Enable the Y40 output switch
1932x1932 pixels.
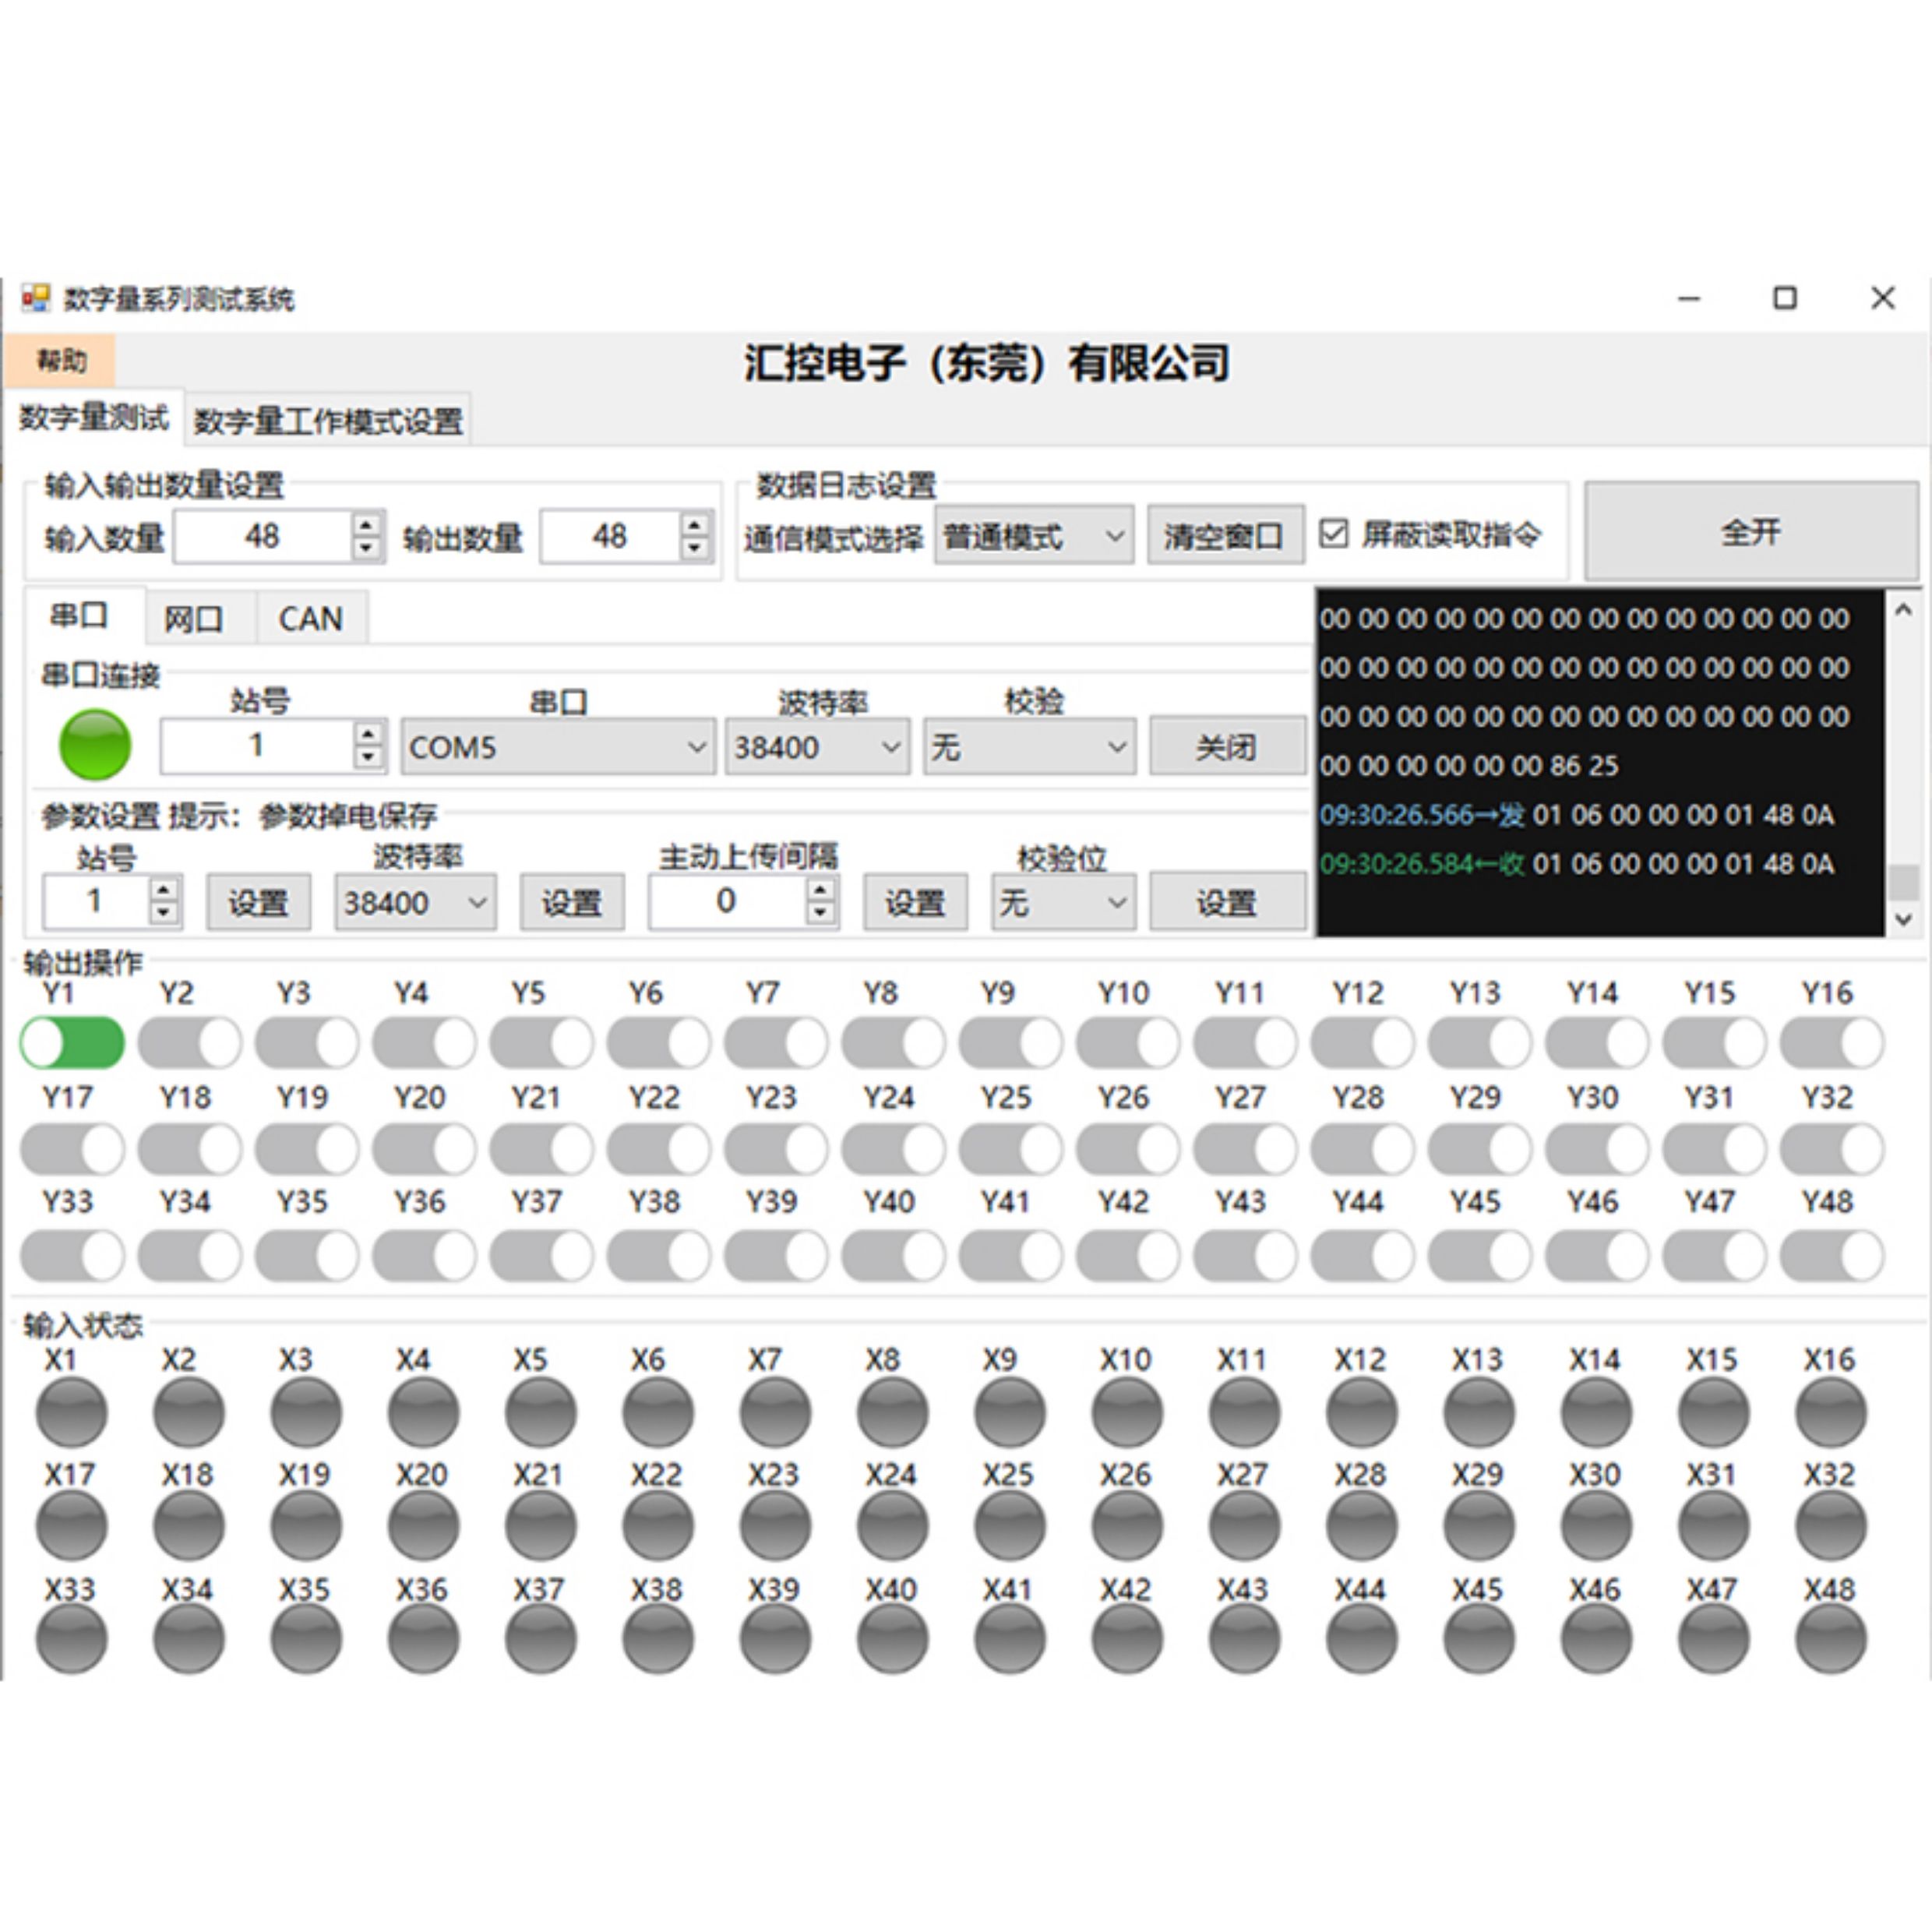coord(893,1256)
